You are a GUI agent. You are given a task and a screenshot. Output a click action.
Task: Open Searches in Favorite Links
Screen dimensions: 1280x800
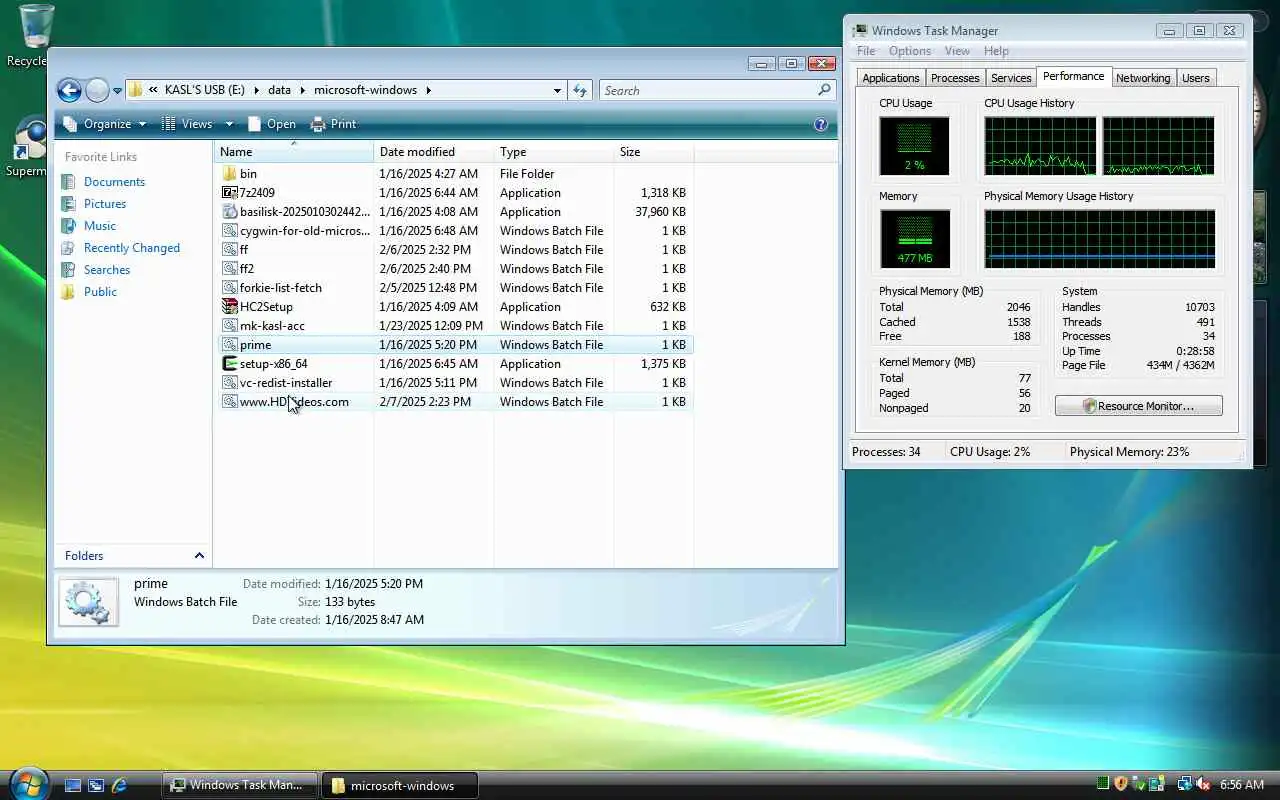pos(107,270)
